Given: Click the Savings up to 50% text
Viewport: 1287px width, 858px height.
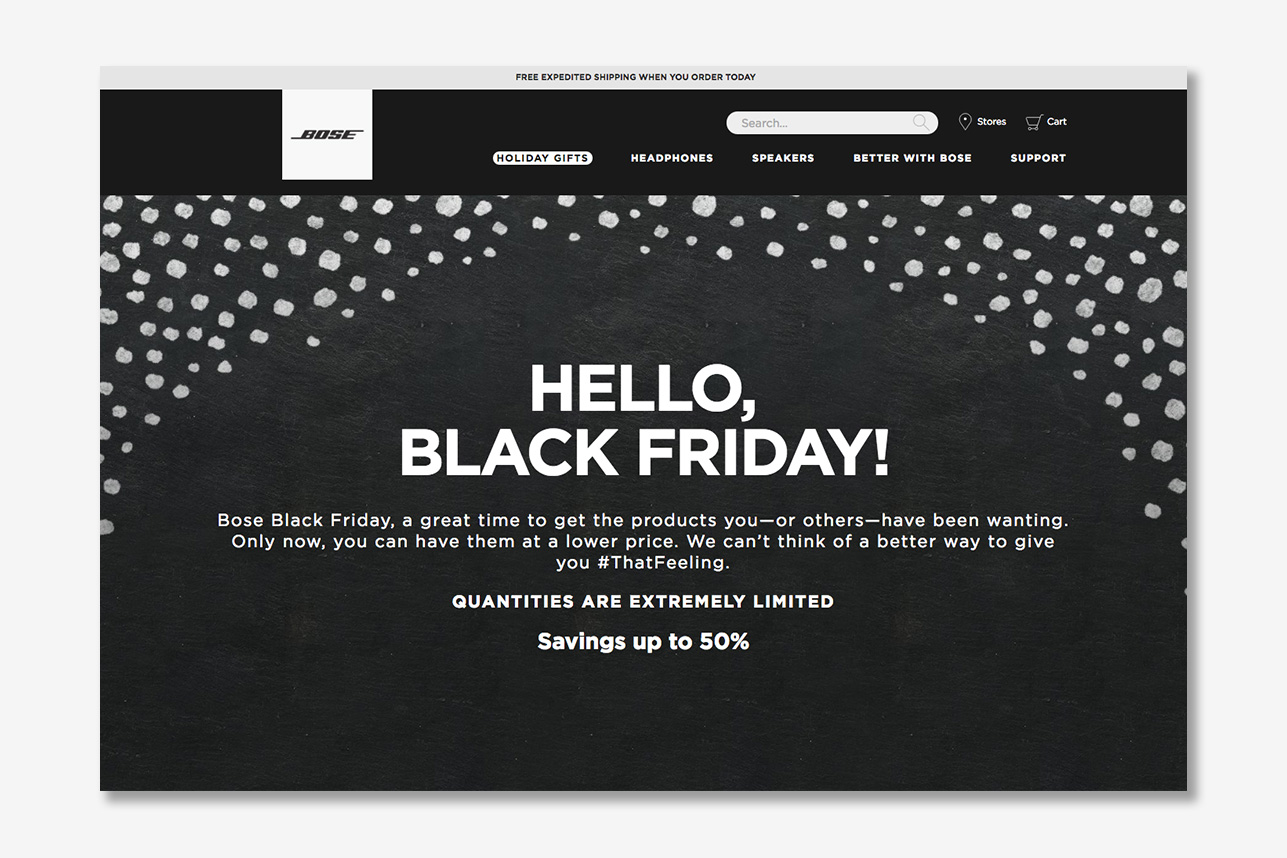Looking at the screenshot, I should tap(643, 642).
